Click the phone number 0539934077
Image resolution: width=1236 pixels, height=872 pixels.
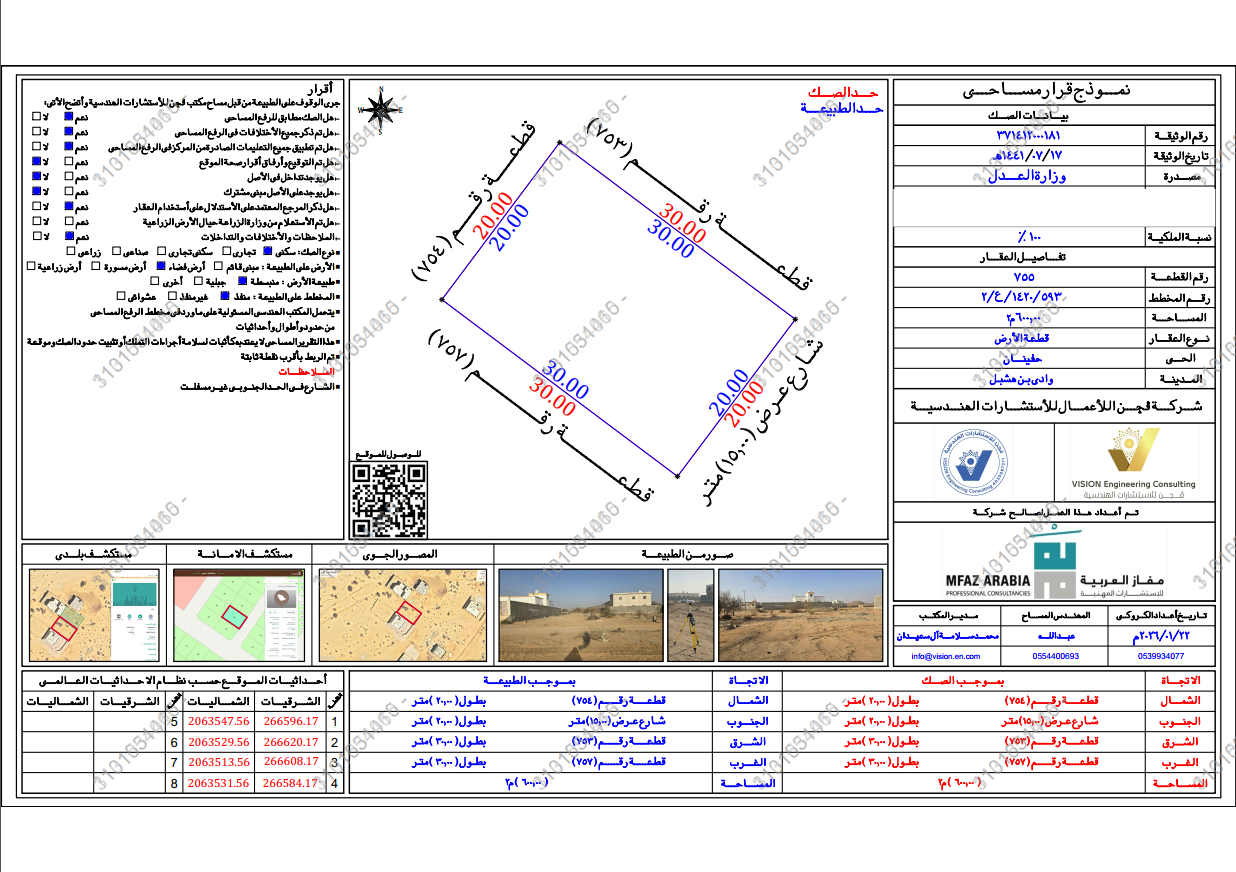tap(1162, 656)
